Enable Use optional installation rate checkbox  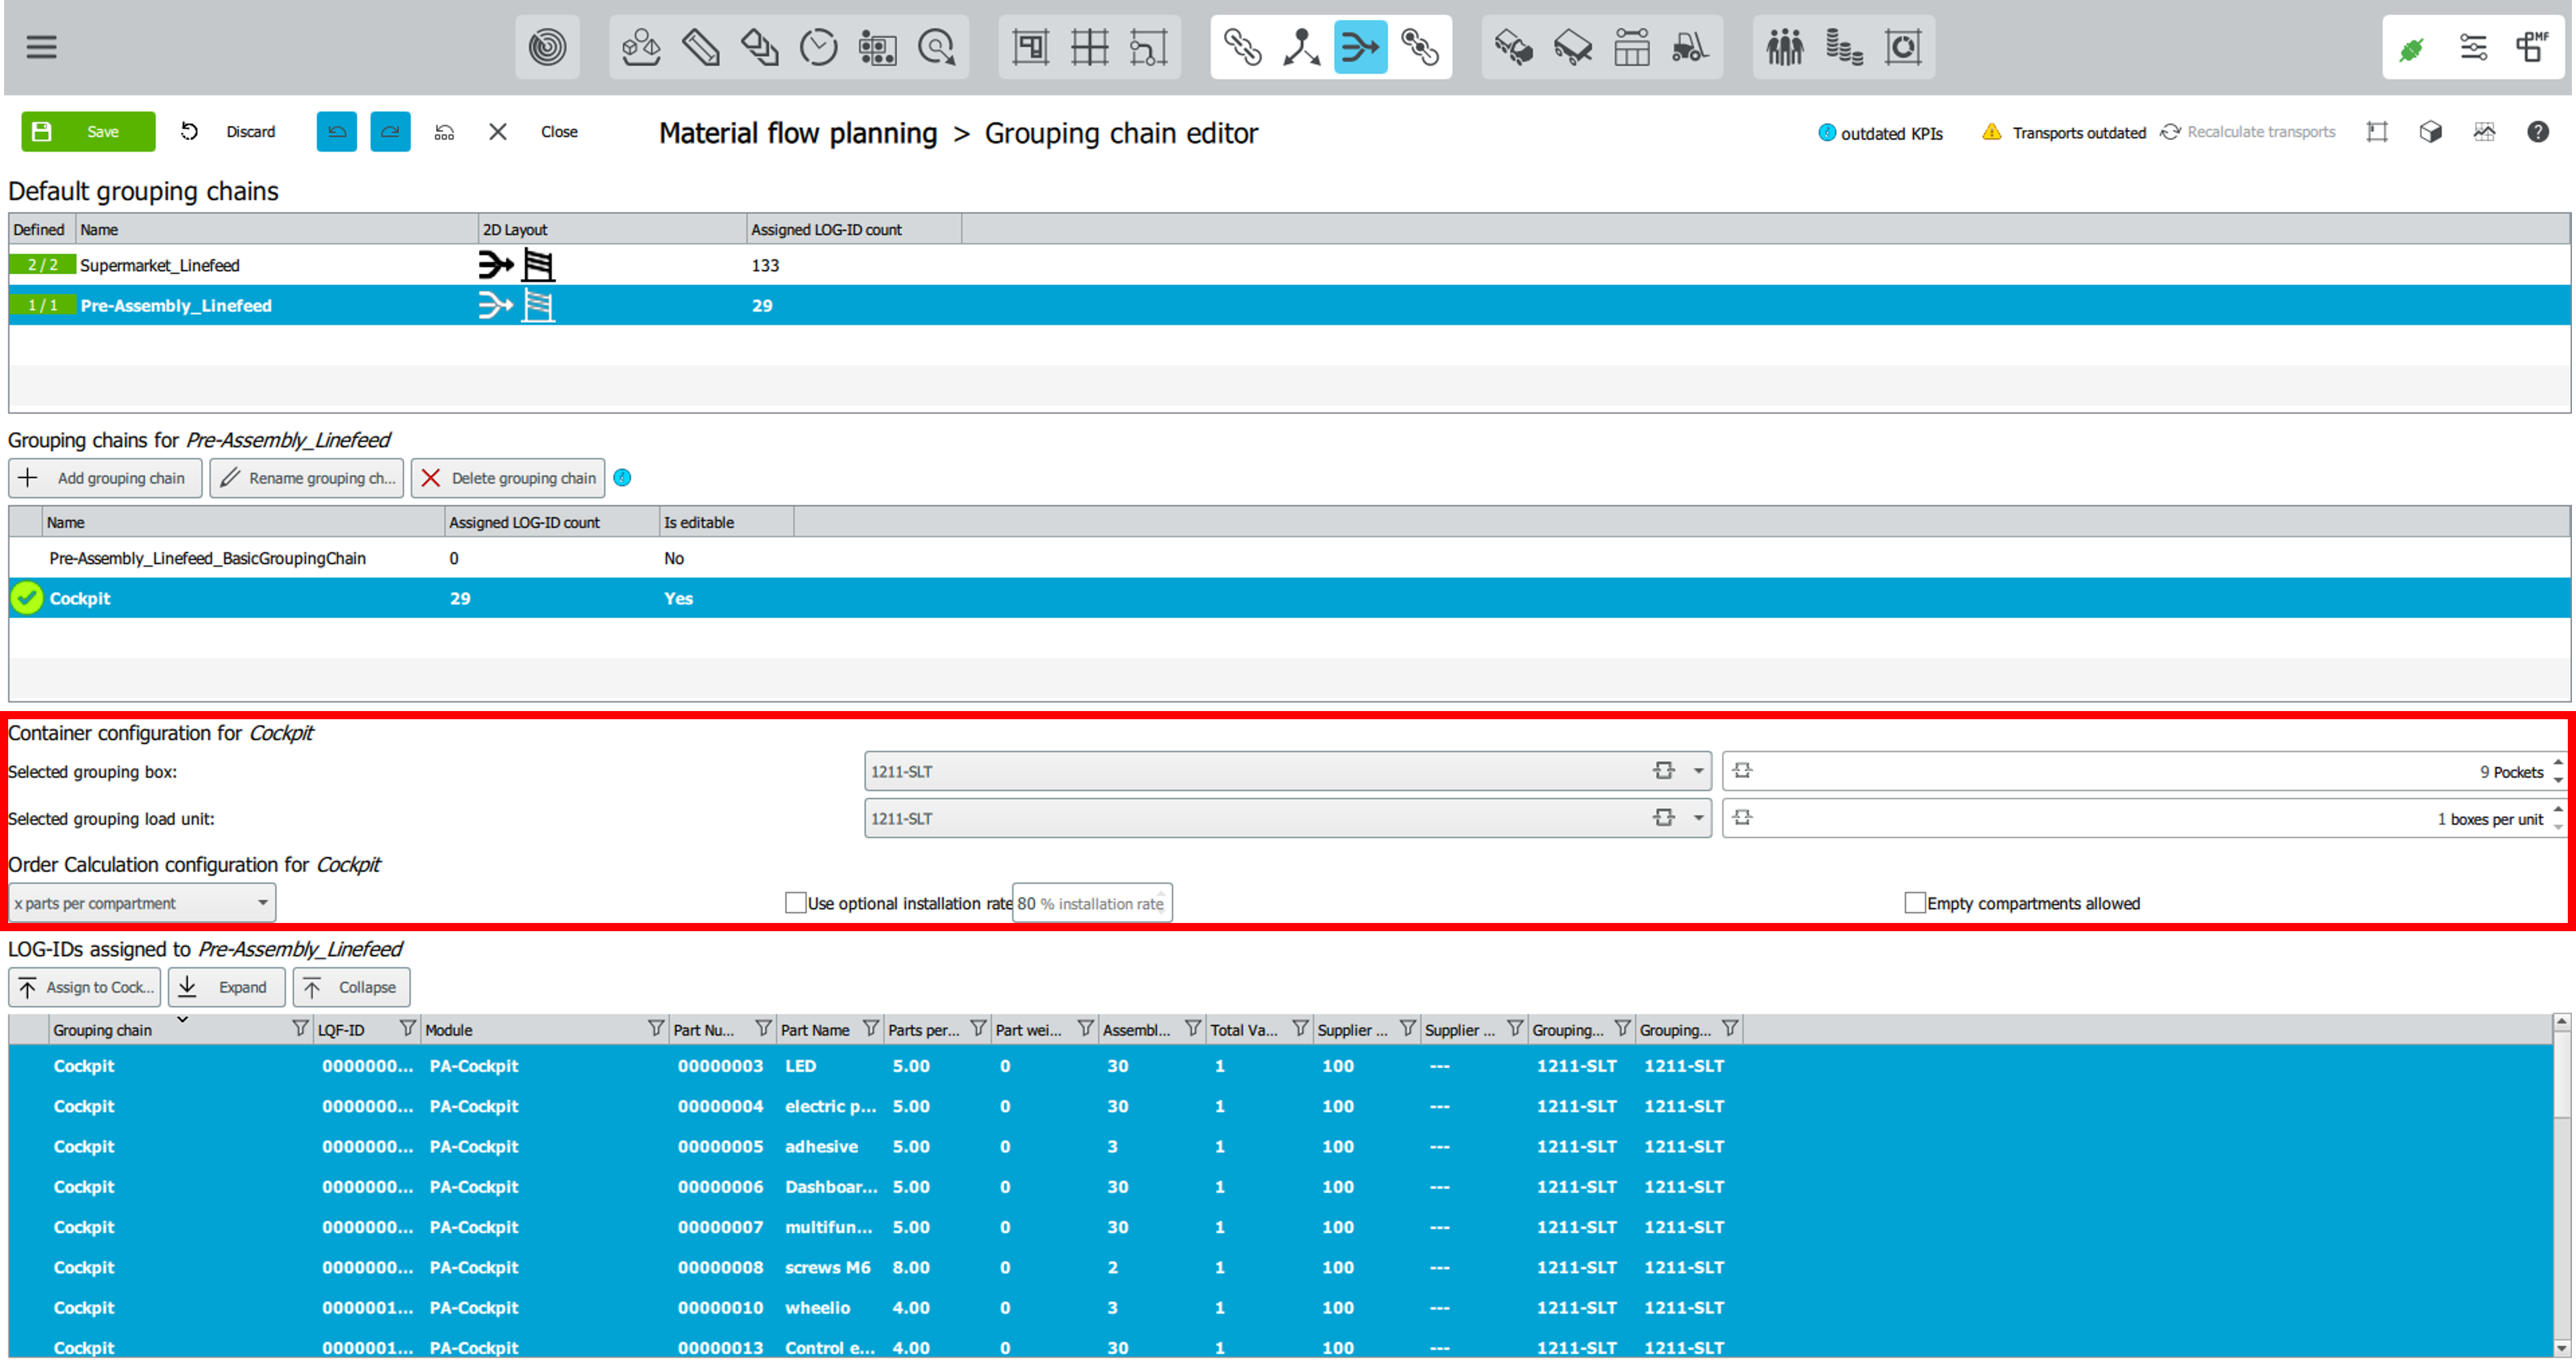(796, 903)
